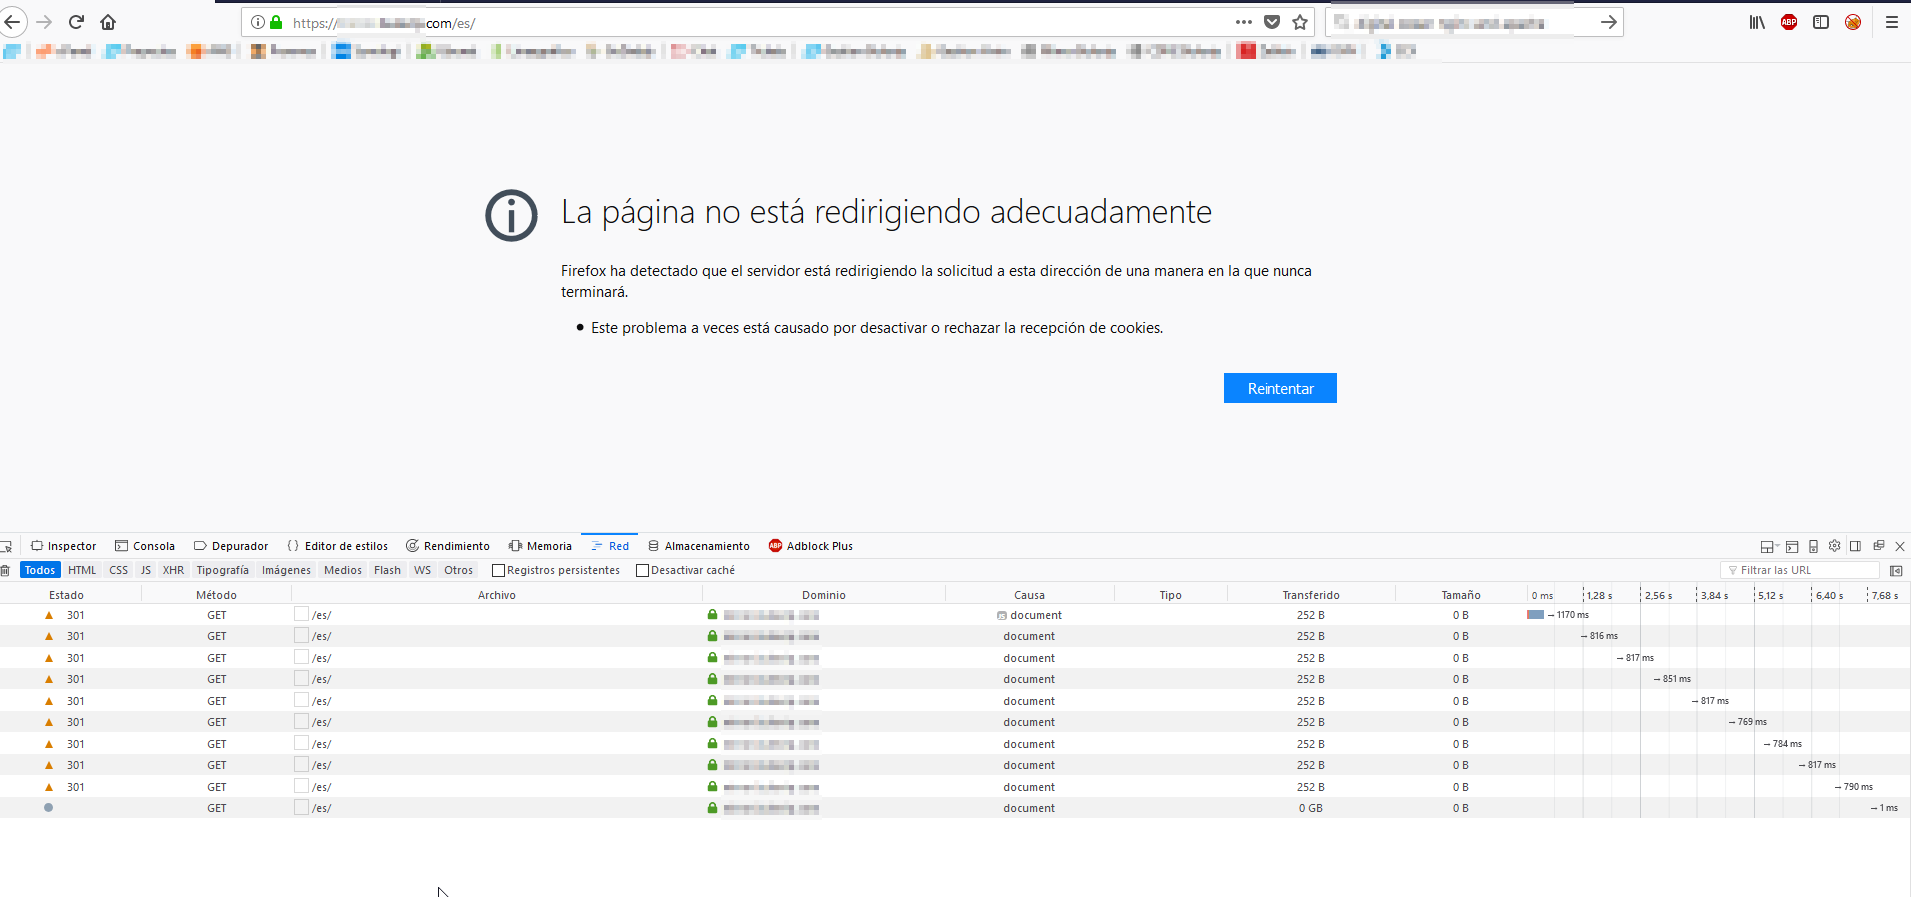This screenshot has height=897, width=1911.
Task: Submit the search with the arrow icon
Action: point(1608,22)
